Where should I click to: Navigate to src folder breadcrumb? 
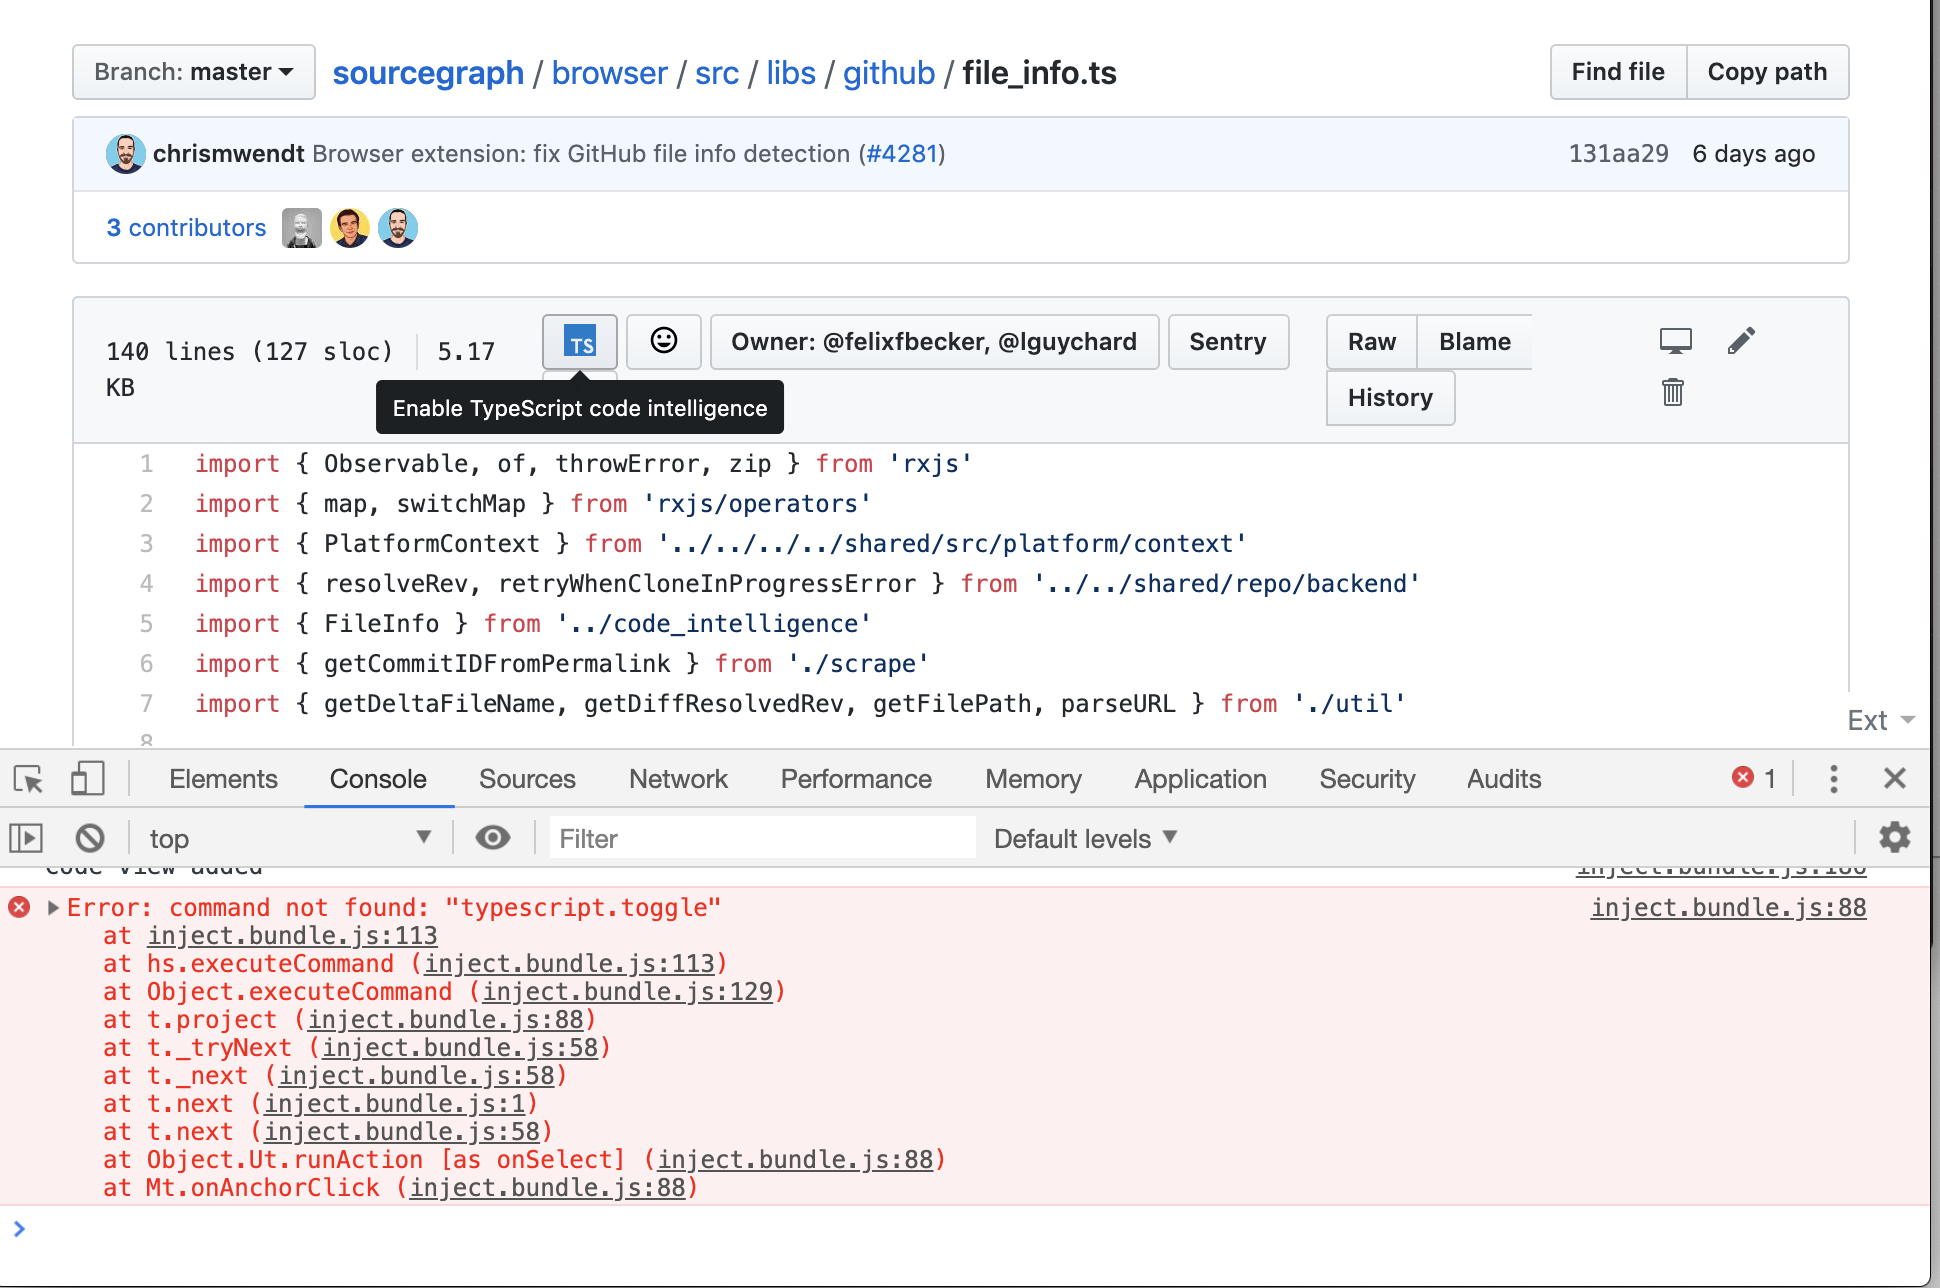[717, 73]
